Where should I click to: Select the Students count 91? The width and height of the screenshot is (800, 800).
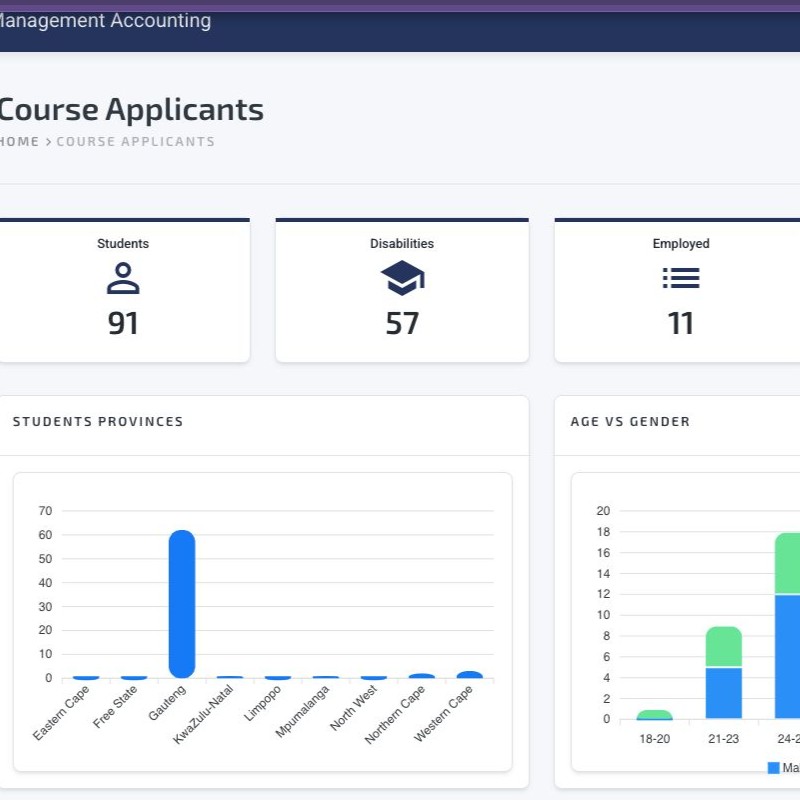[123, 324]
